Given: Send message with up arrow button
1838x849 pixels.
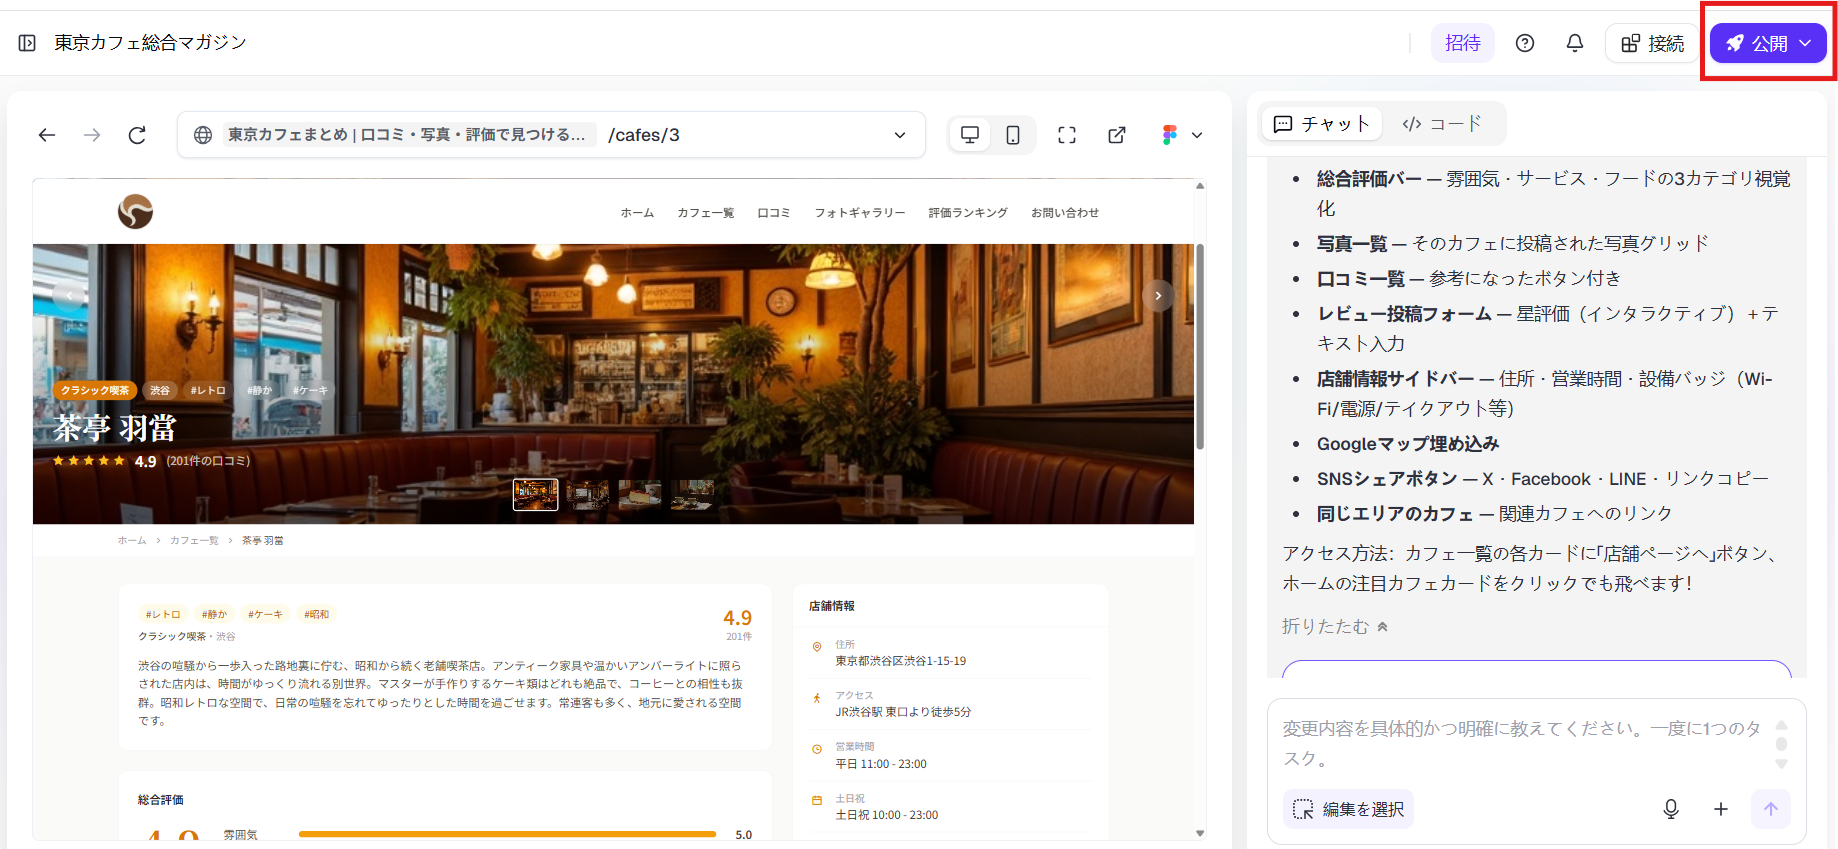Looking at the screenshot, I should click(1771, 809).
